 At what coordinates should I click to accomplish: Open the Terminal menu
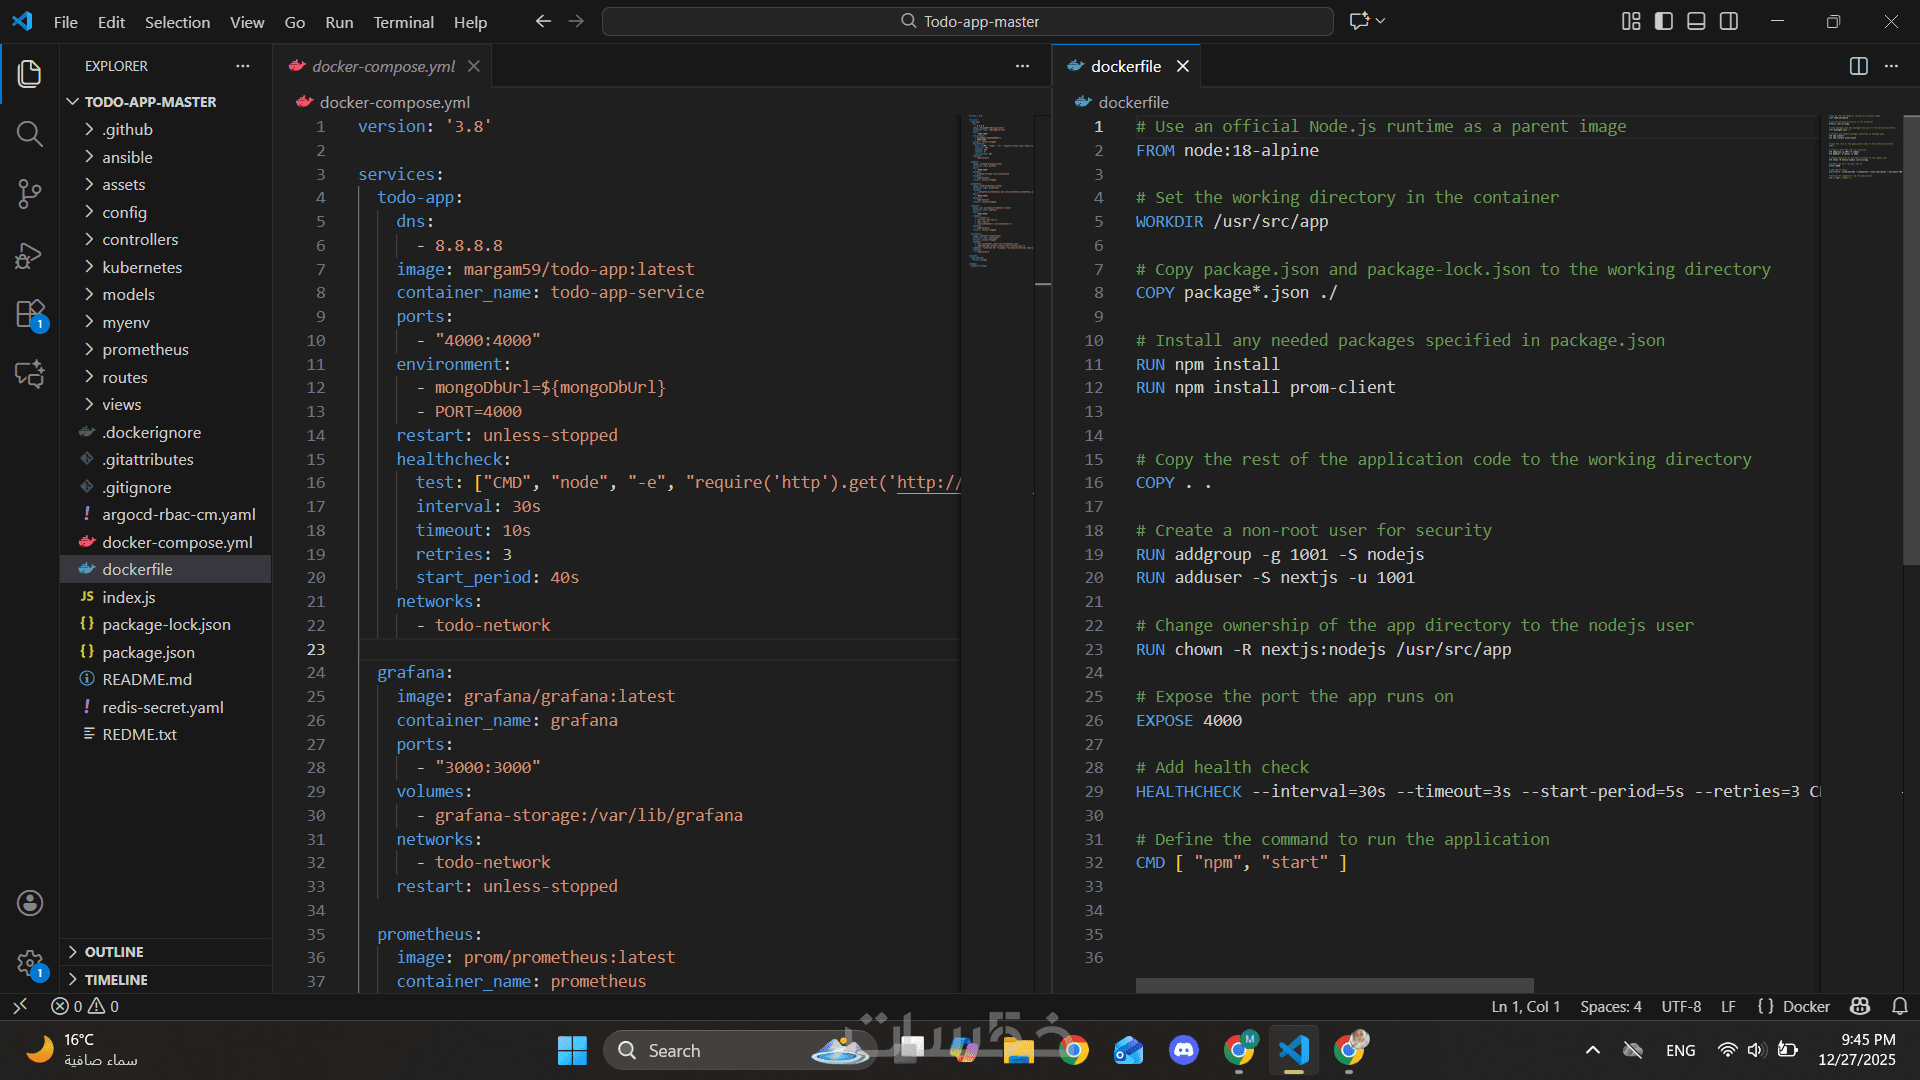403,22
